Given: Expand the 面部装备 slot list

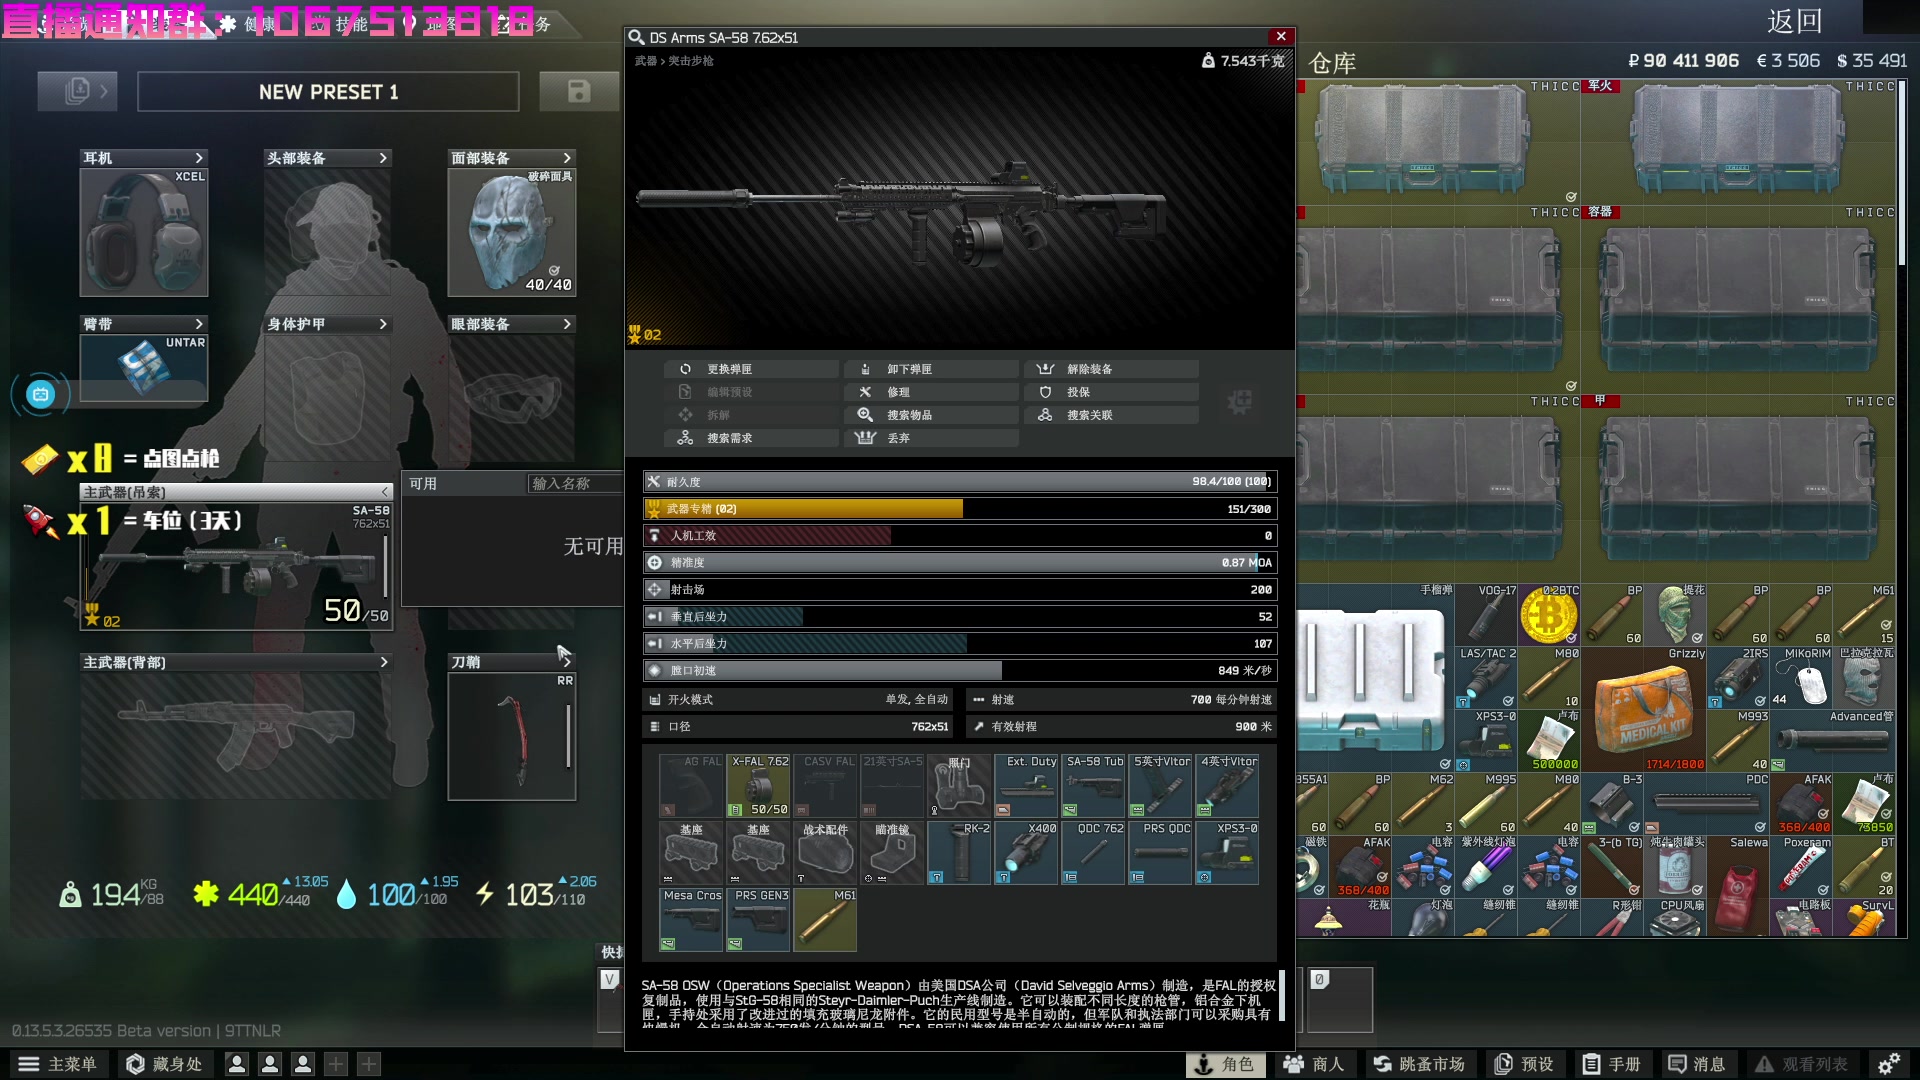Looking at the screenshot, I should [567, 158].
